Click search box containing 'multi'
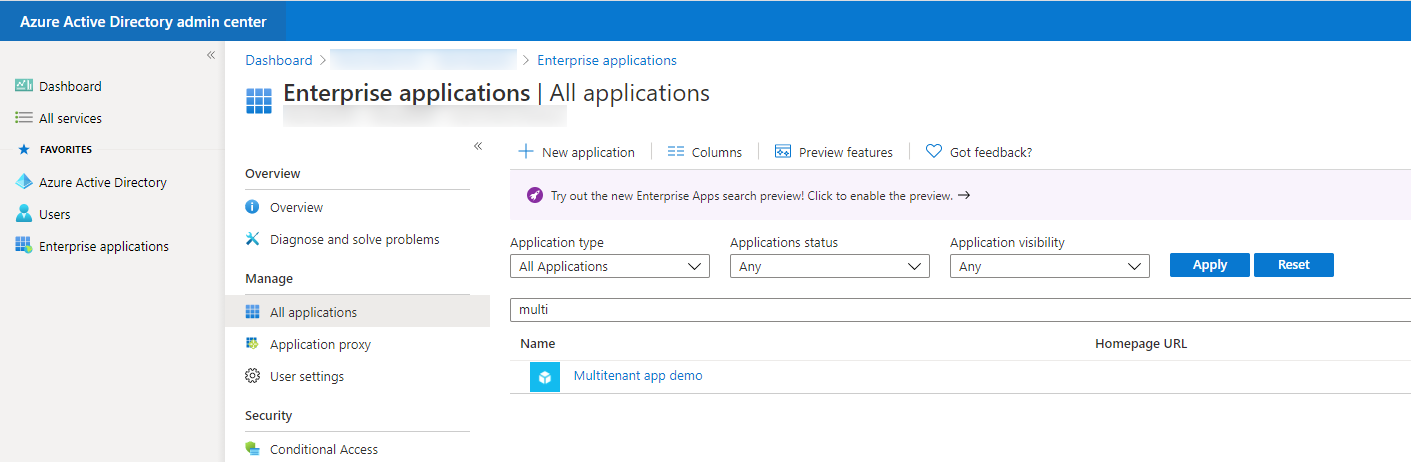Viewport: 1411px width, 463px height. coord(960,310)
